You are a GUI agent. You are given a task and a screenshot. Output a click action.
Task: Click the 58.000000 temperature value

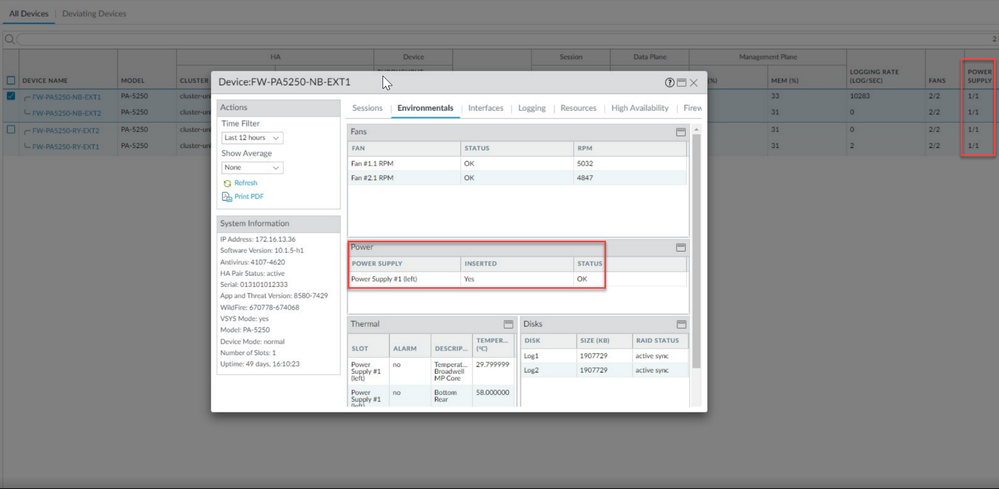[492, 393]
